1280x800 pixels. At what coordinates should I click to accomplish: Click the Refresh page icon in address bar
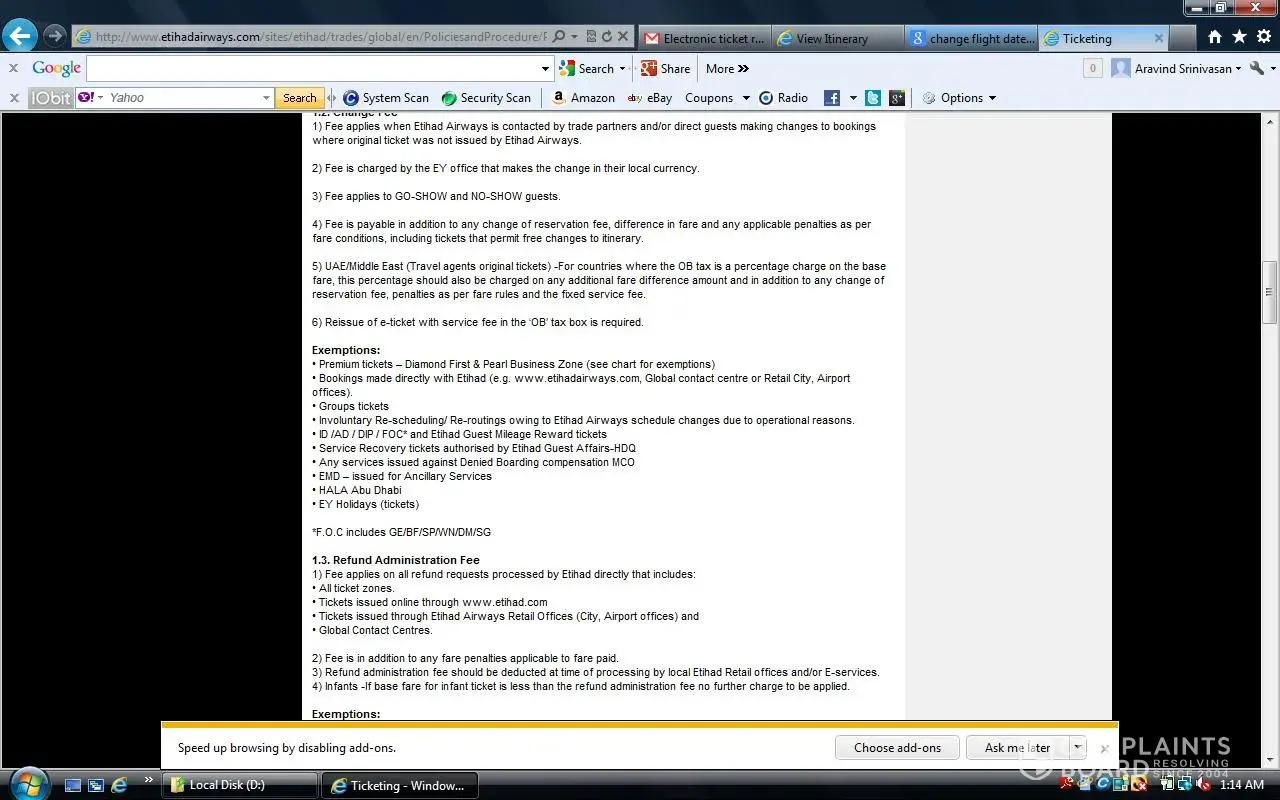click(606, 37)
